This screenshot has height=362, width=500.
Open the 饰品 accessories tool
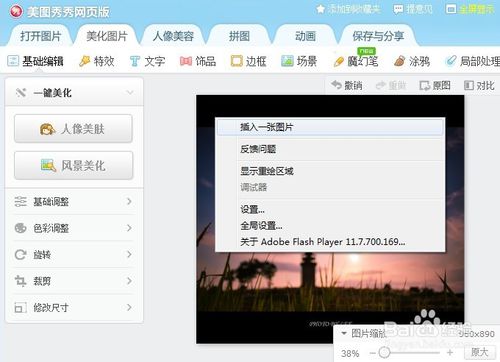(198, 61)
